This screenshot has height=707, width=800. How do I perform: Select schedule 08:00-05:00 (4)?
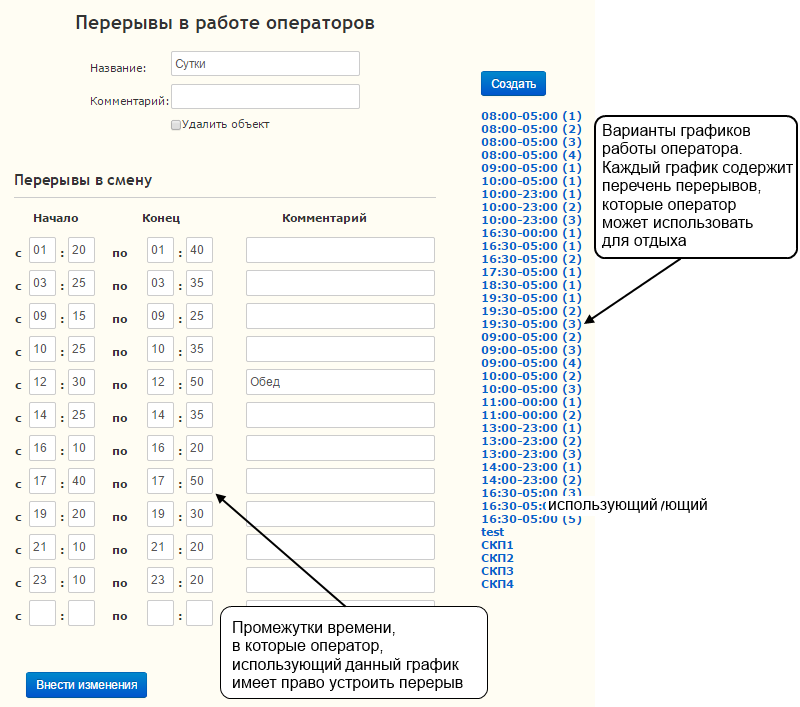[x=532, y=155]
